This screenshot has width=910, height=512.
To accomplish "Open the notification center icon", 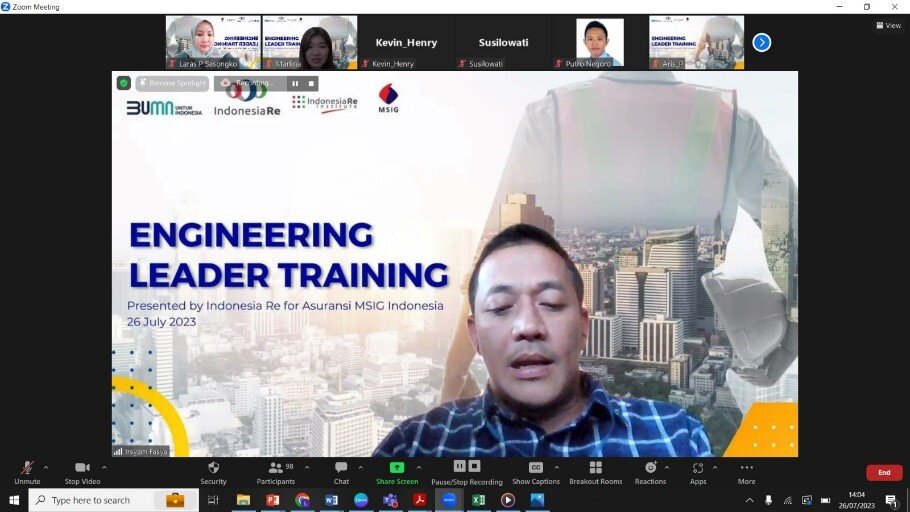I will [x=891, y=500].
